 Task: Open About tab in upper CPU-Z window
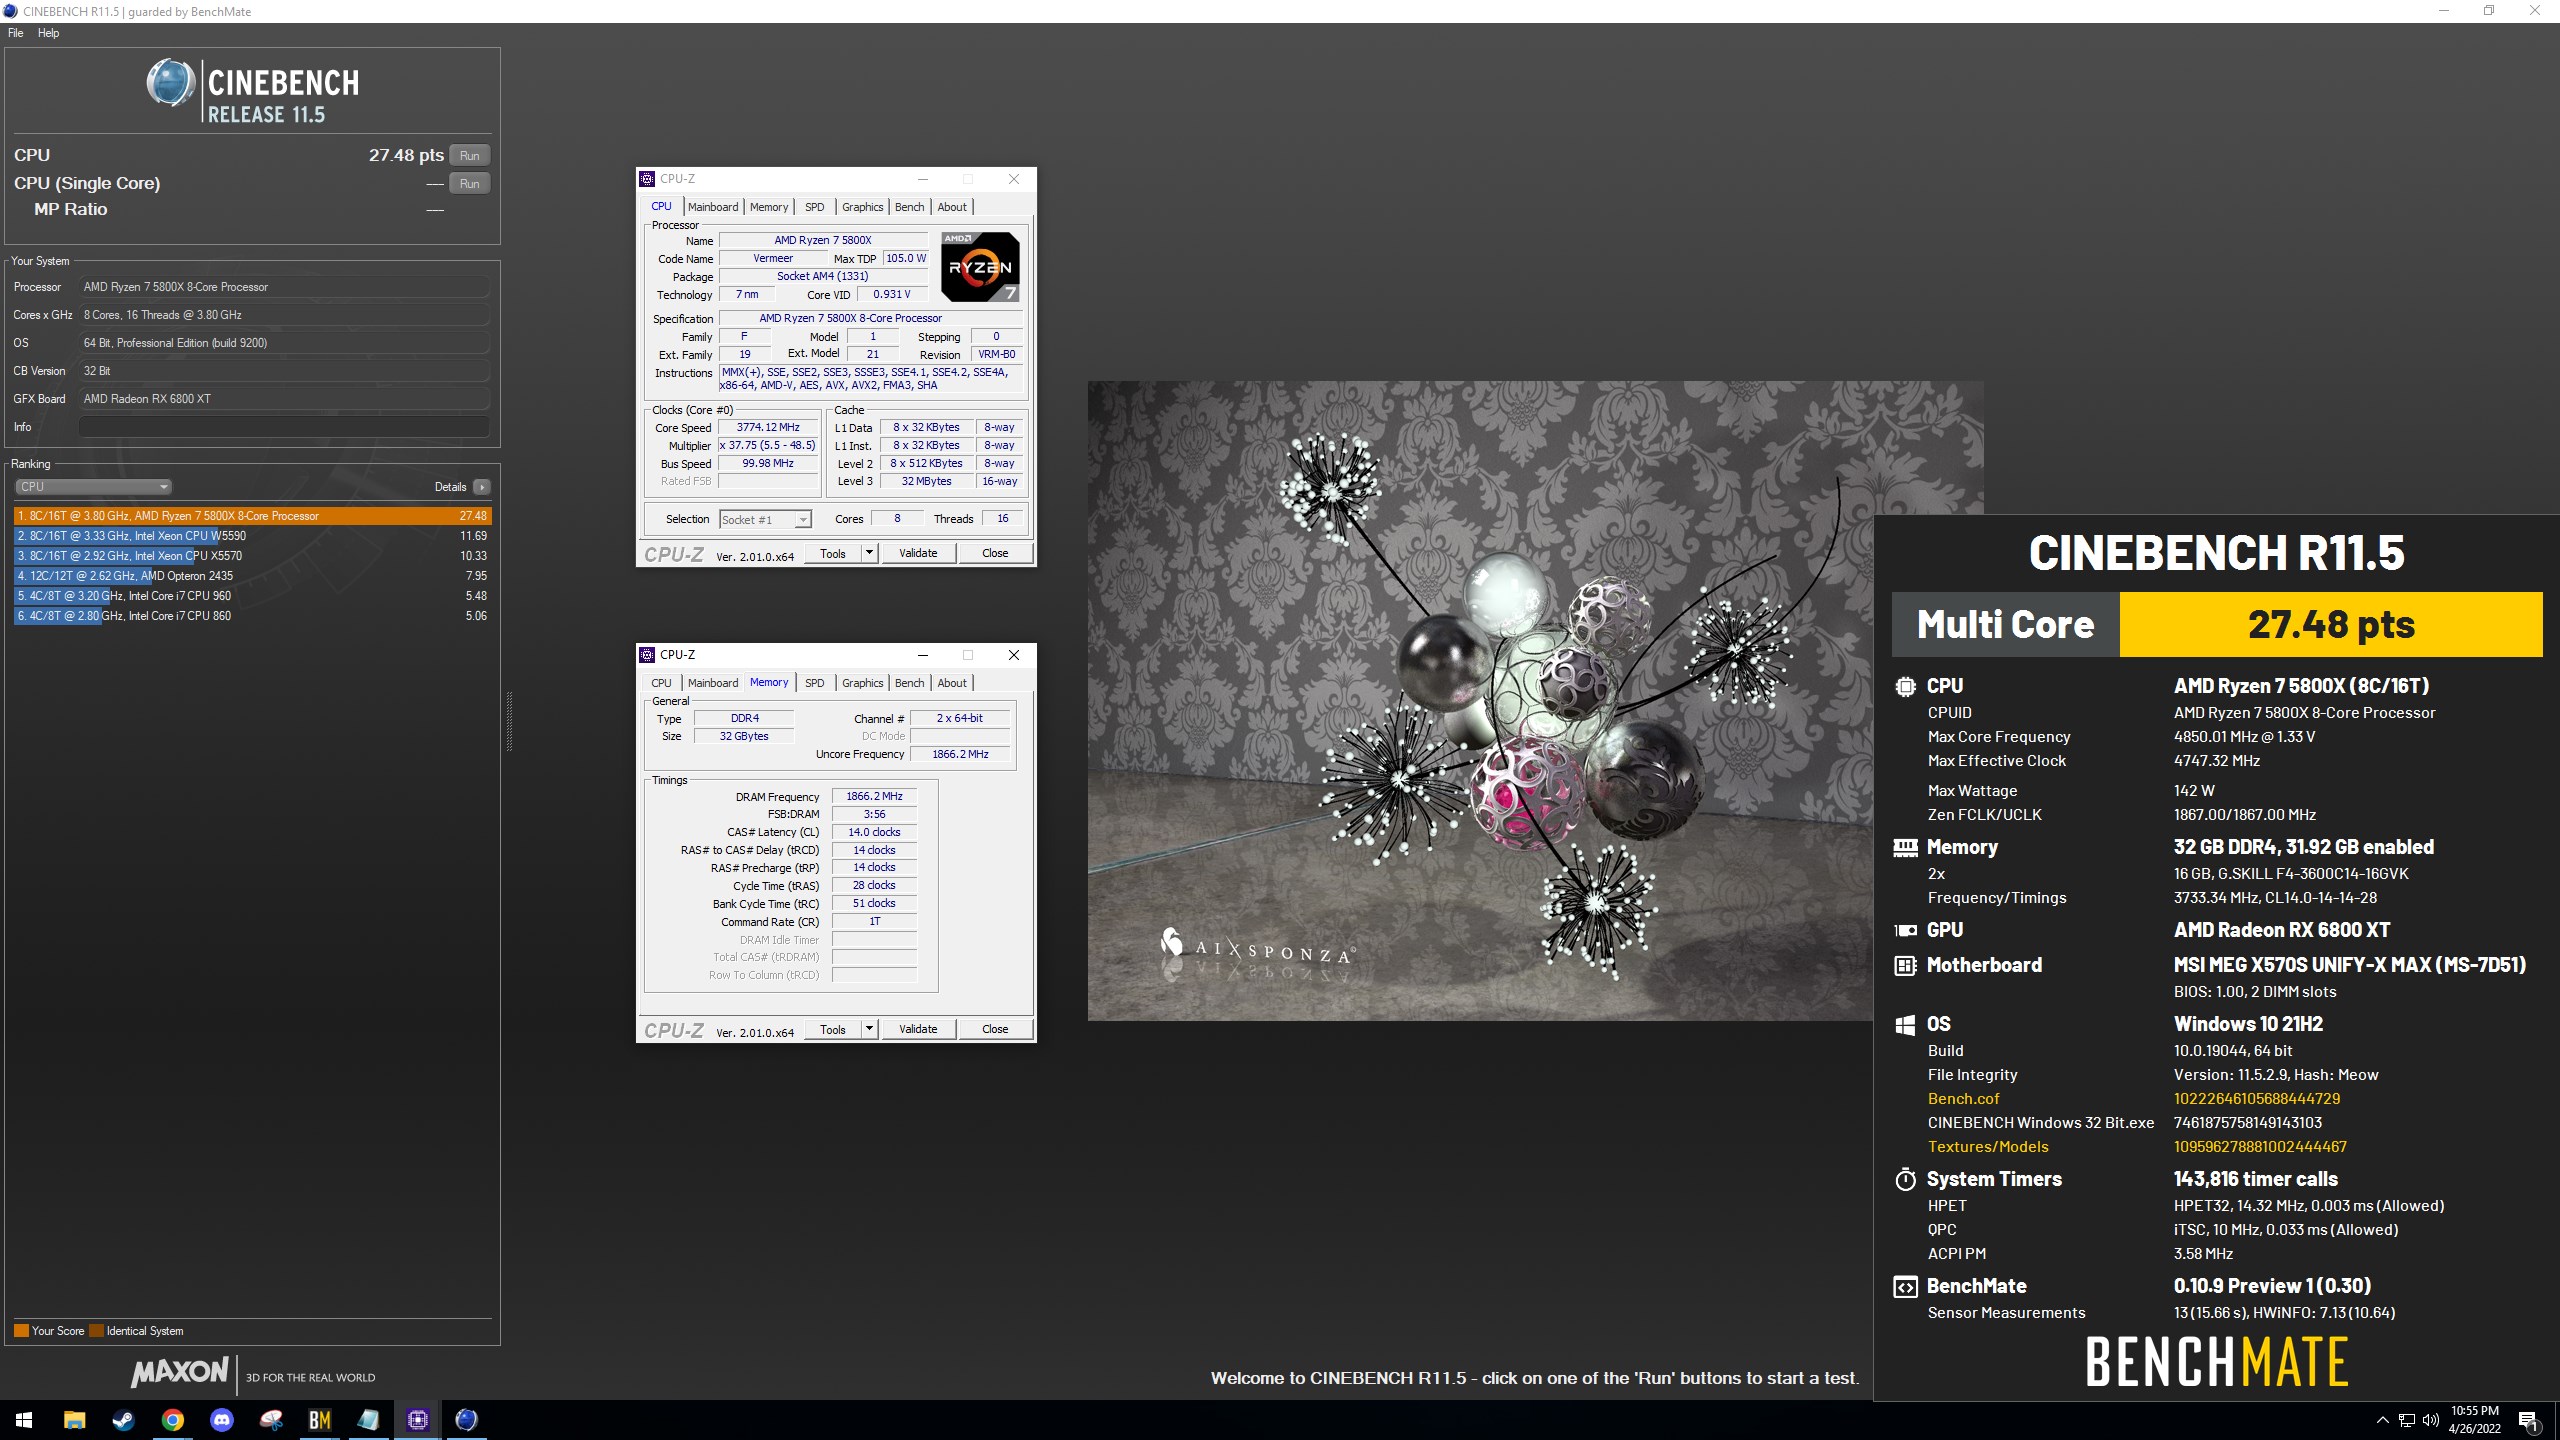click(x=952, y=207)
